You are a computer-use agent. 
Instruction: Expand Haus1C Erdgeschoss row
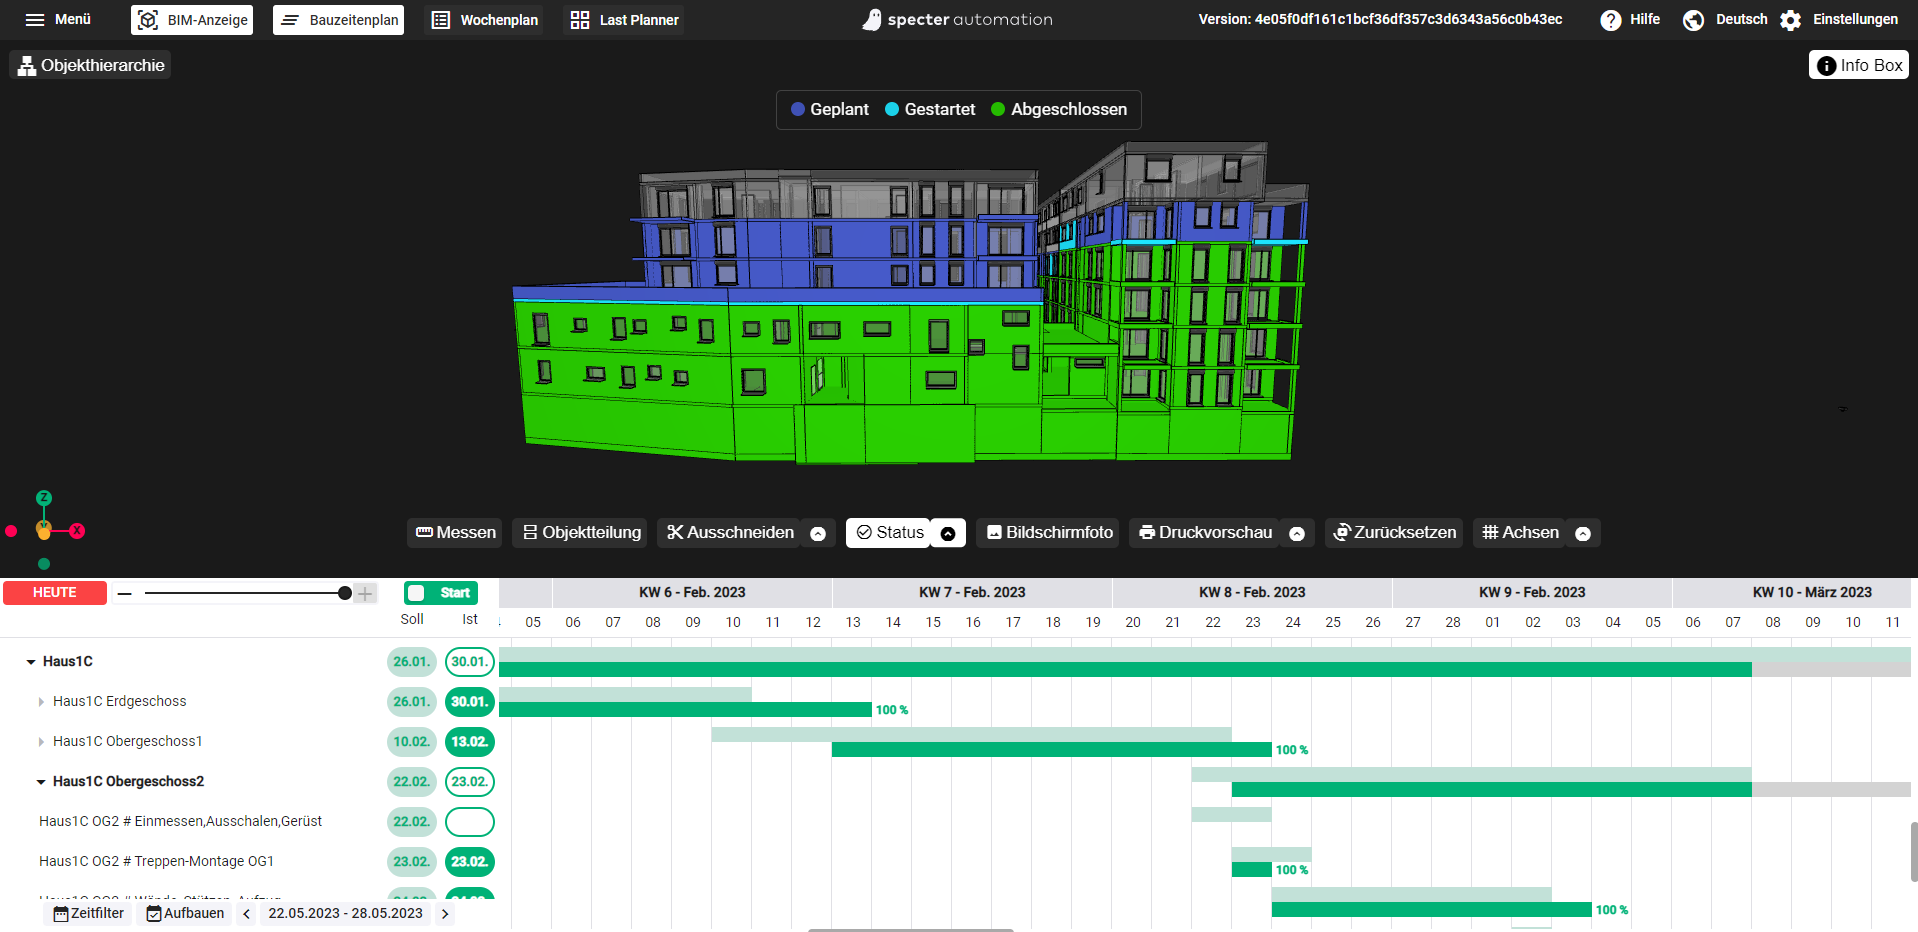coord(41,702)
